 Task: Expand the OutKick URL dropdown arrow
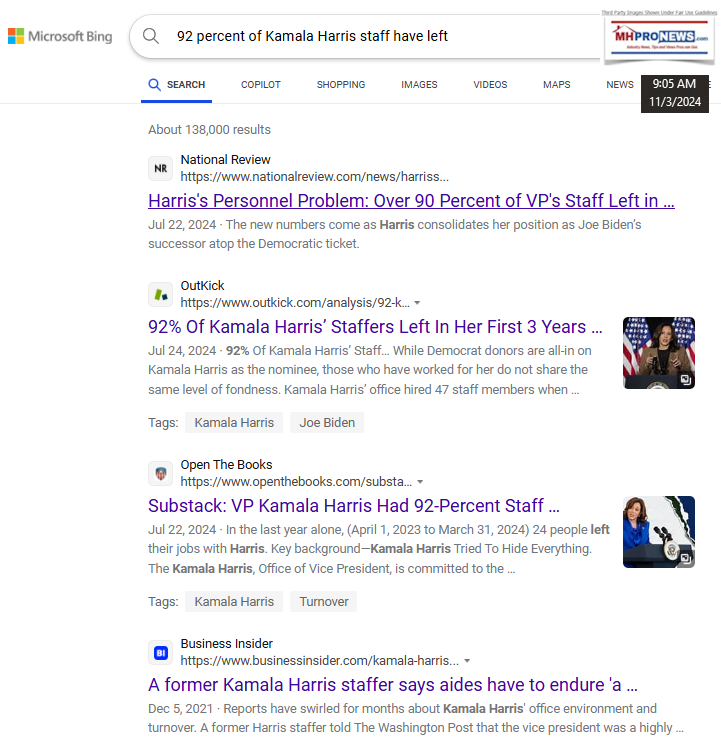point(417,303)
